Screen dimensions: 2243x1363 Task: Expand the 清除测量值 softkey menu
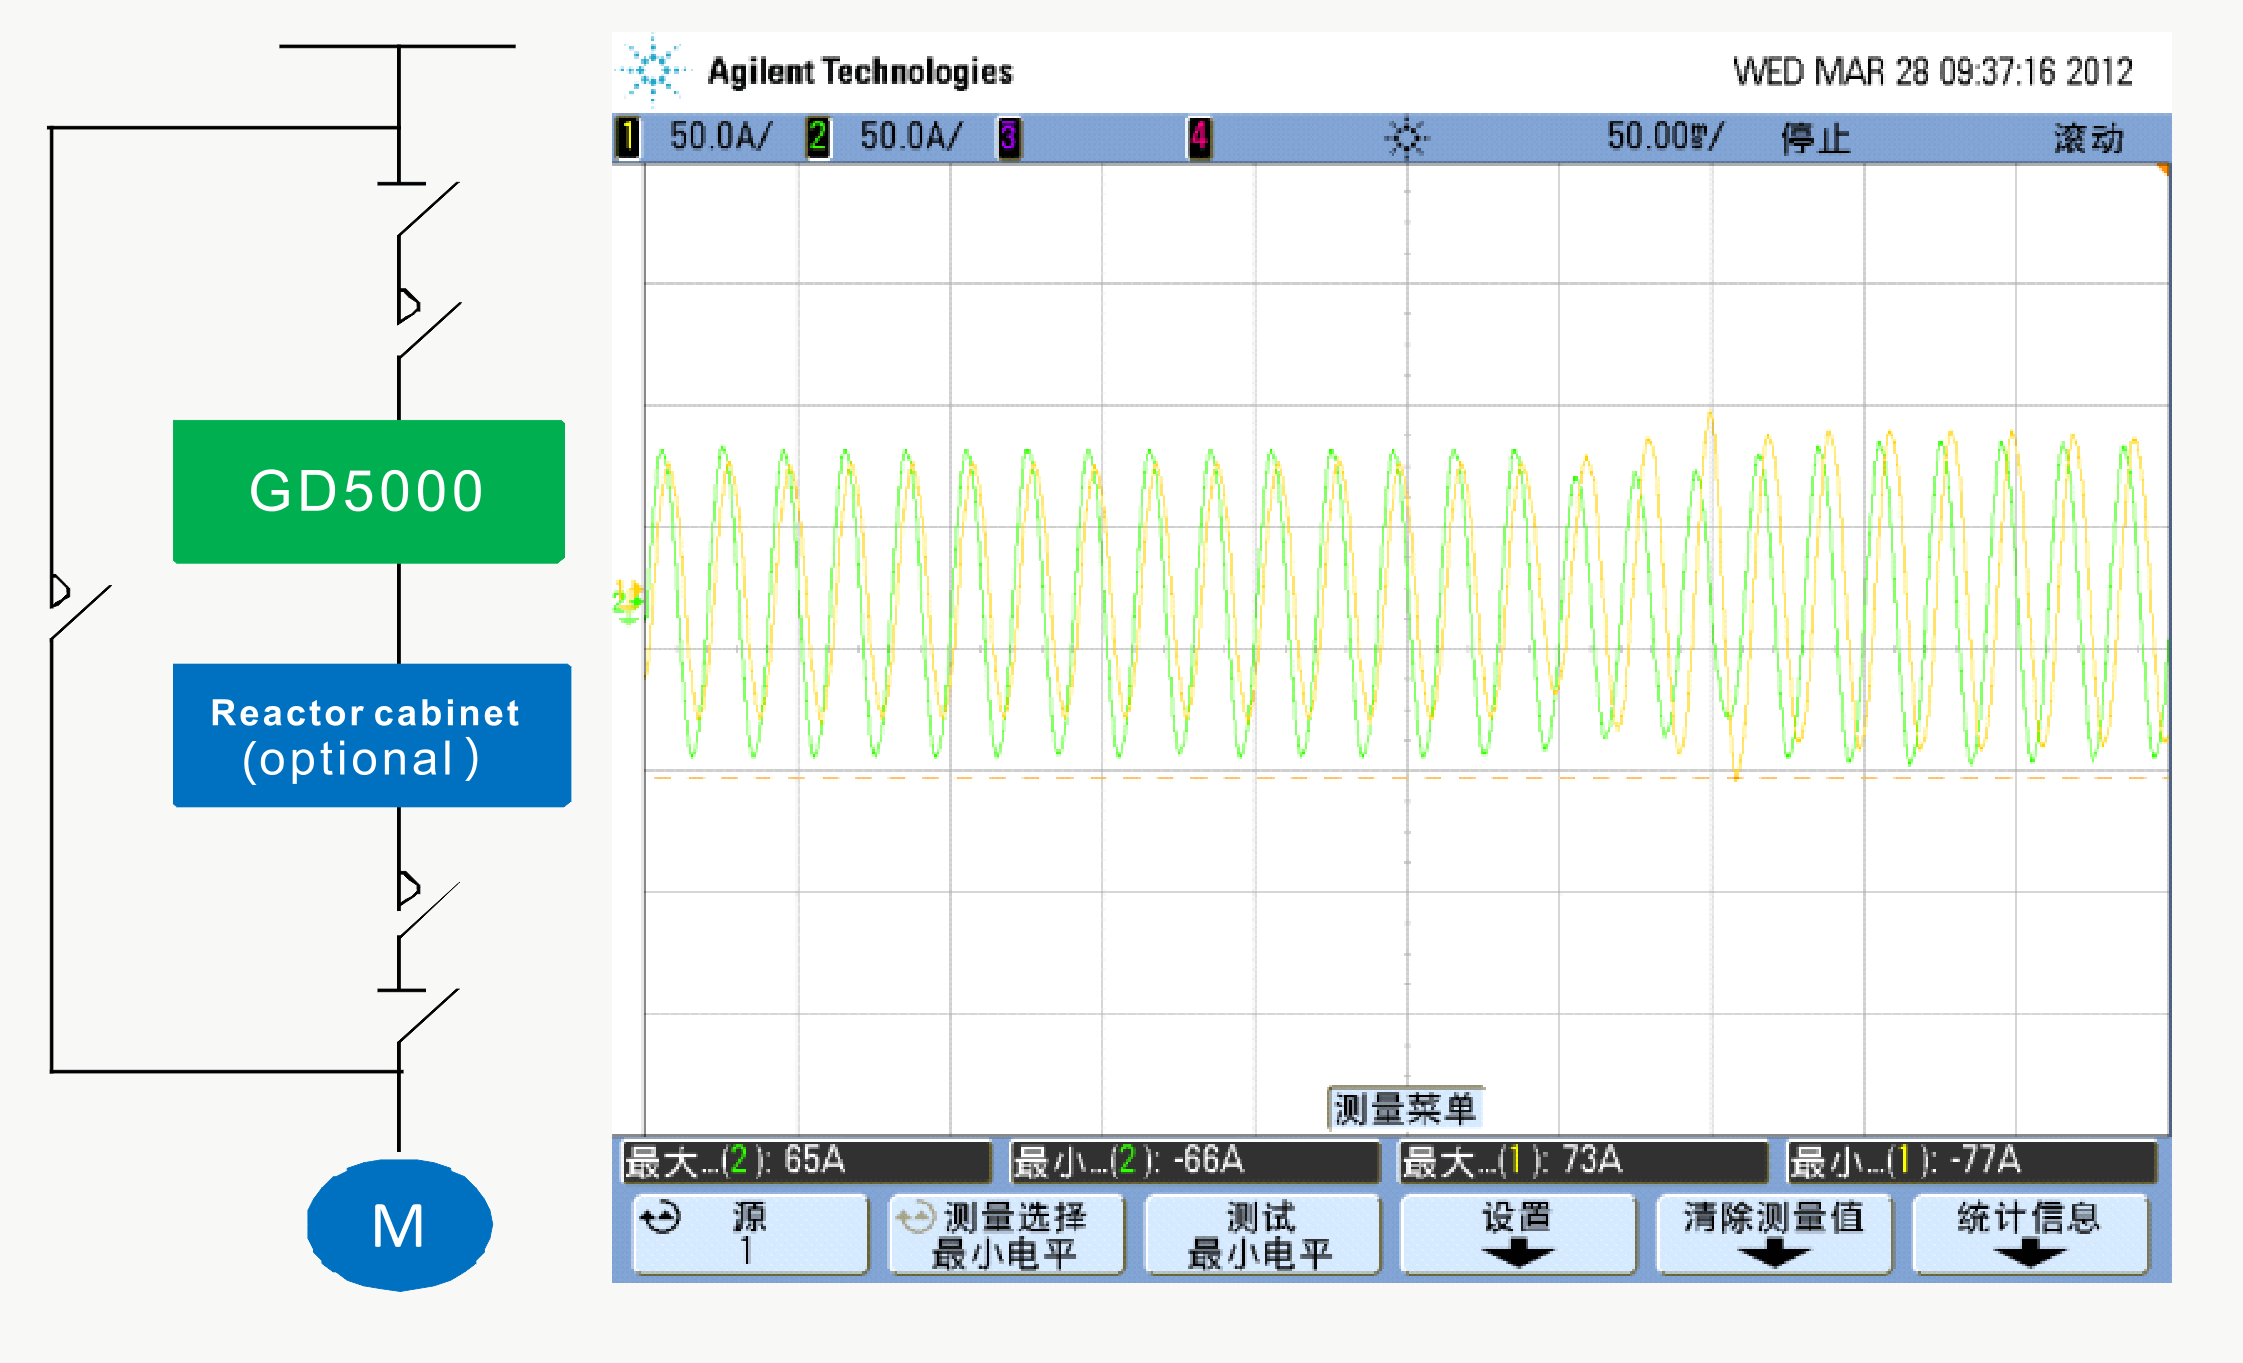(x=1774, y=1235)
